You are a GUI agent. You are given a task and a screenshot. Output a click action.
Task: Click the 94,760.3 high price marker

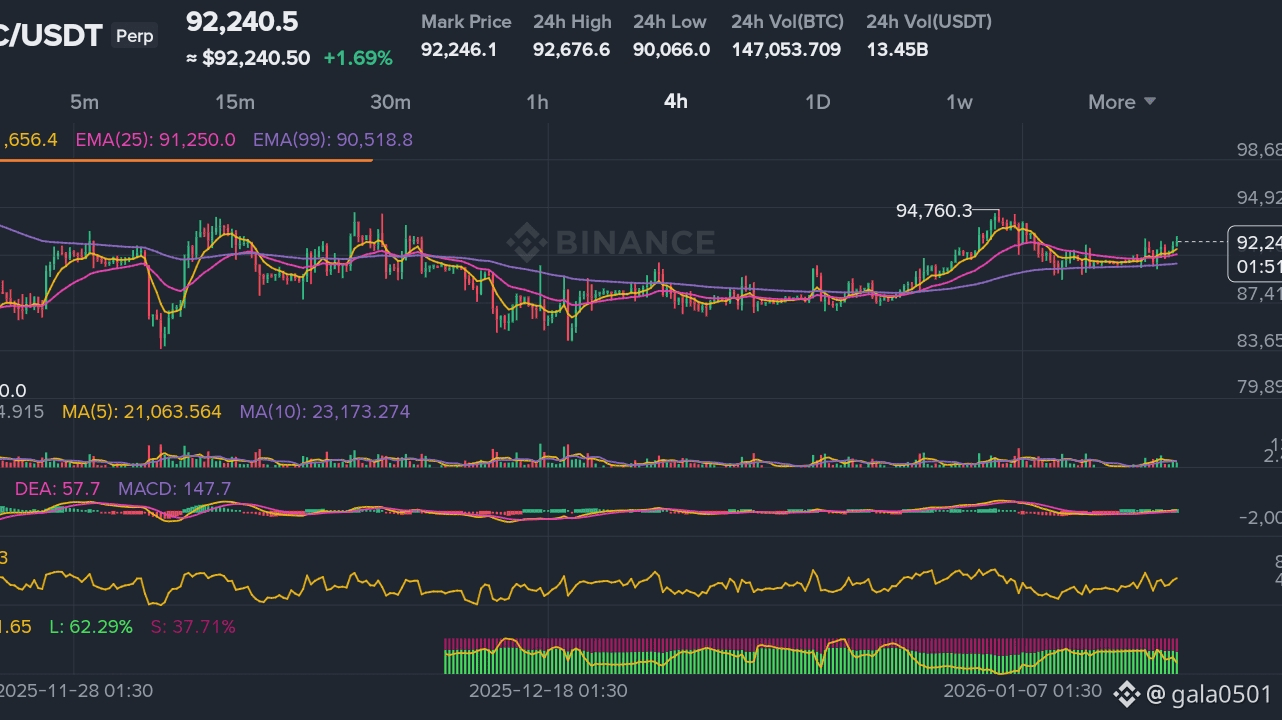point(934,211)
